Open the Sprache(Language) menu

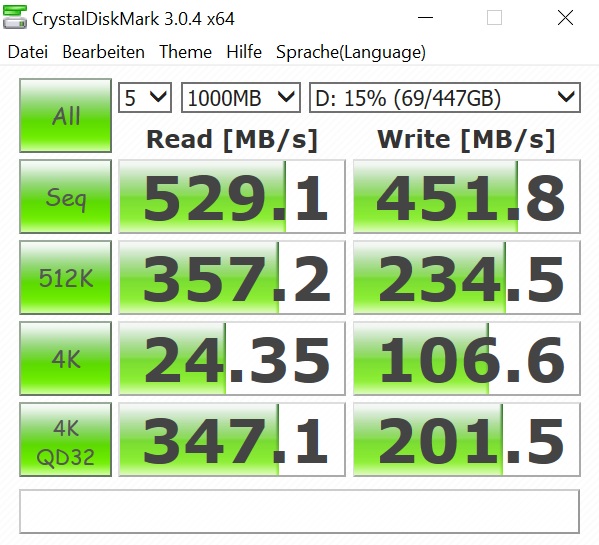(x=351, y=52)
